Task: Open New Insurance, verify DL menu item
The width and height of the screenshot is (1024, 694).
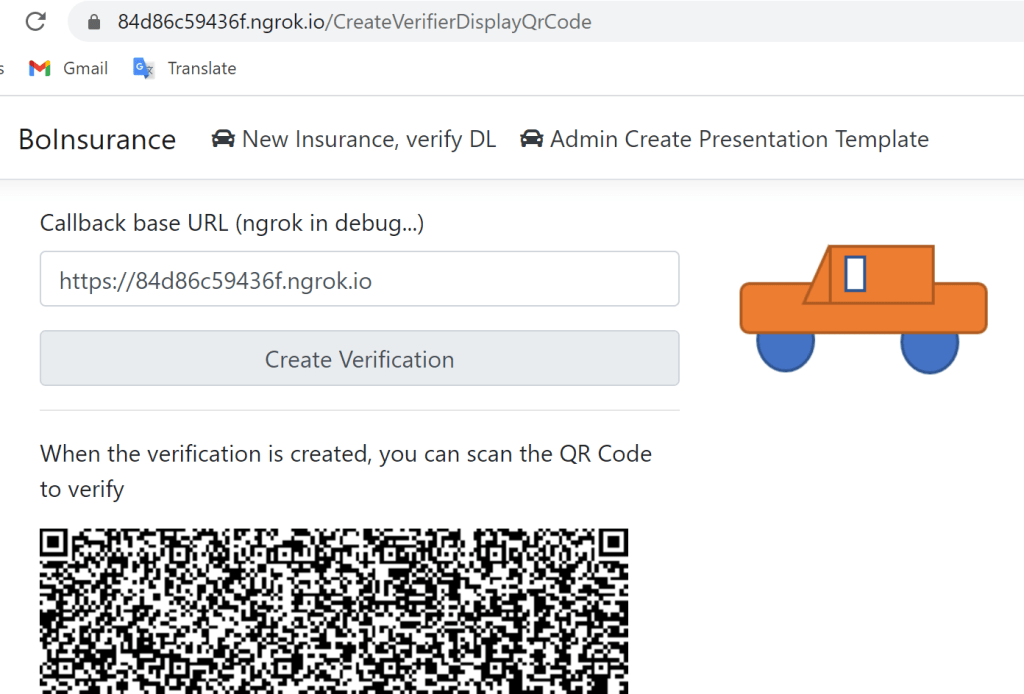Action: pos(368,139)
